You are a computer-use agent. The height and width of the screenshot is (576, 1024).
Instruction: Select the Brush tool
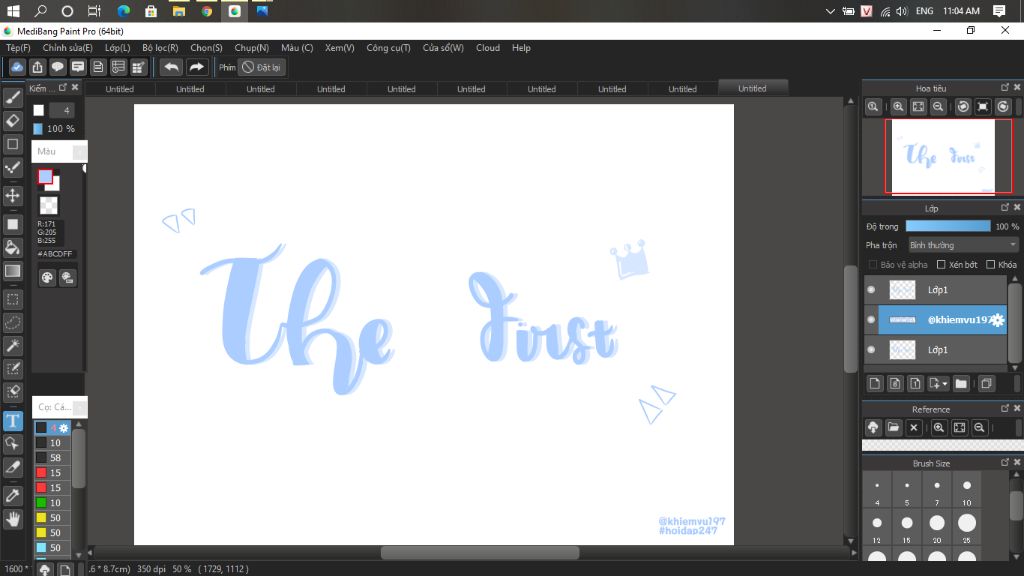12,98
